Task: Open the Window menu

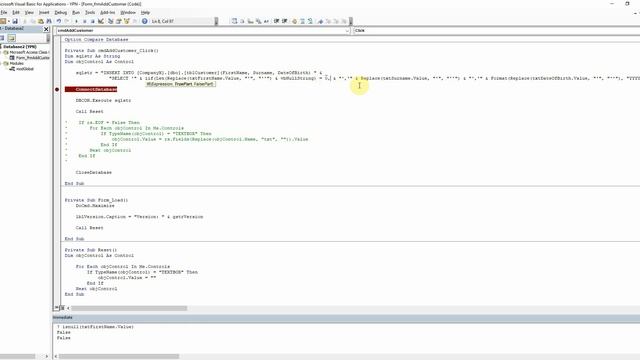Action: coord(128,13)
